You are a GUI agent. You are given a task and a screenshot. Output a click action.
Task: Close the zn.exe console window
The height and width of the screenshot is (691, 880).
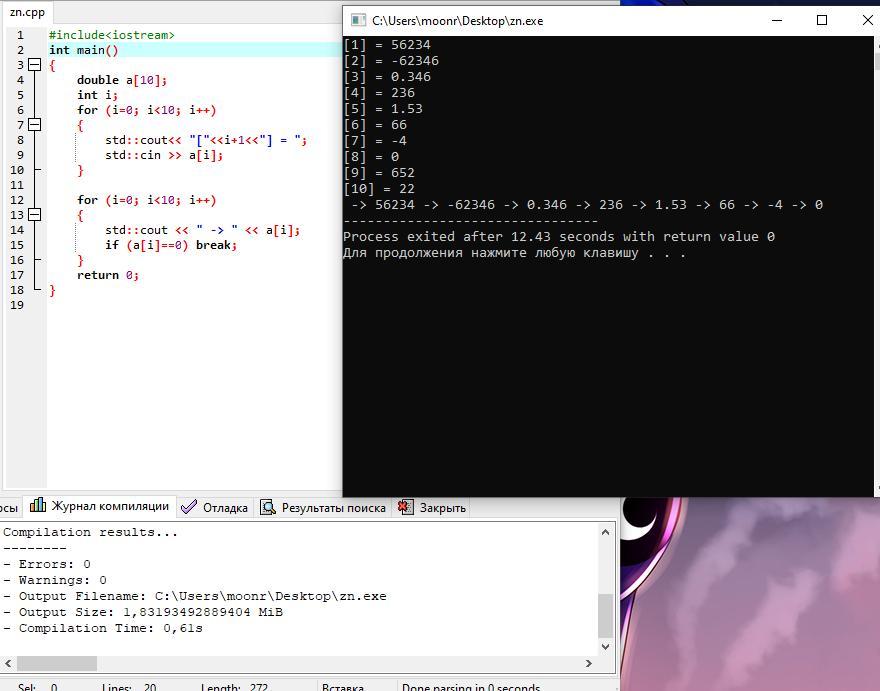click(x=866, y=20)
